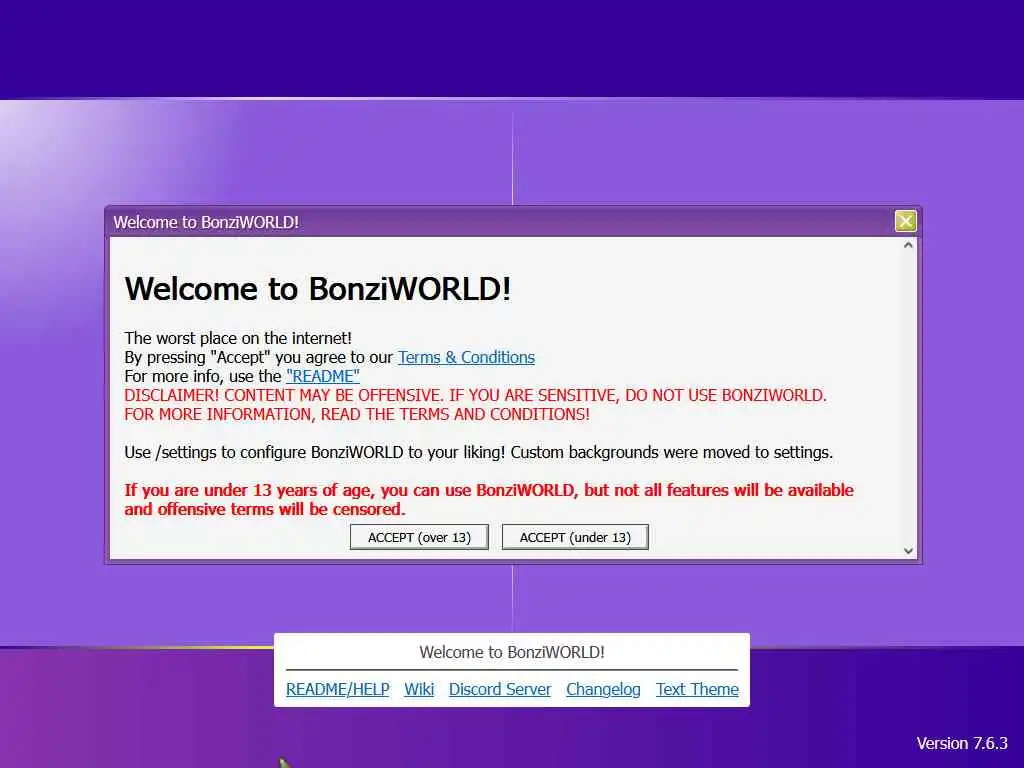Open the README/HELP link at the bottom
The height and width of the screenshot is (768, 1024).
click(338, 689)
